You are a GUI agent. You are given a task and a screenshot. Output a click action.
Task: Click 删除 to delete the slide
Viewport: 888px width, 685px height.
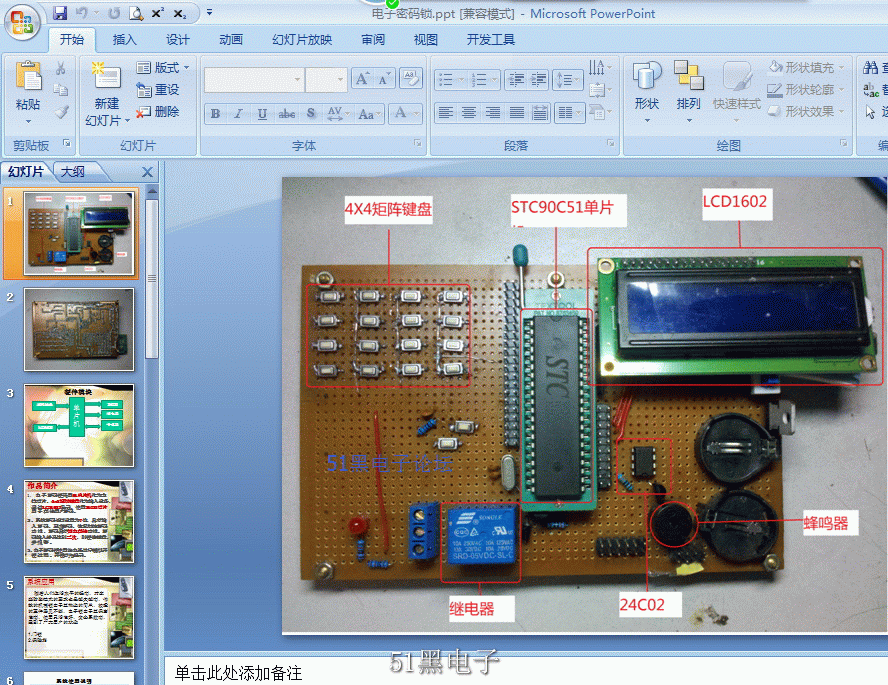point(157,112)
